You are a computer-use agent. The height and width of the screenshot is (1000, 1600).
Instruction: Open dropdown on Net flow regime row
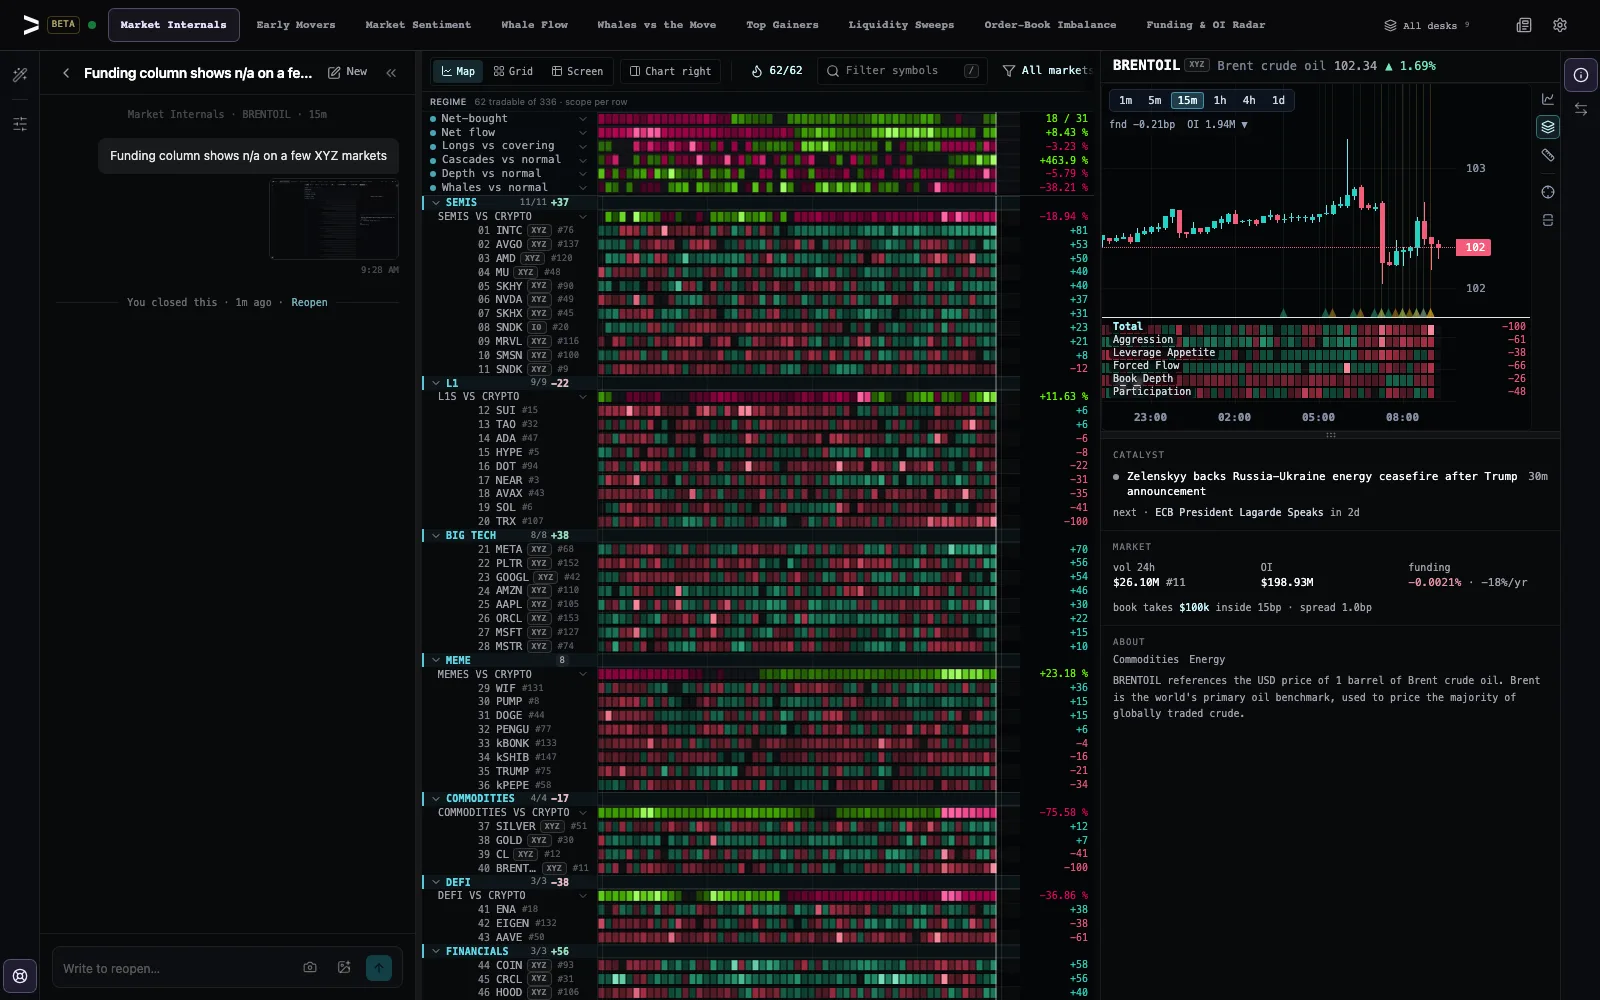pos(583,132)
